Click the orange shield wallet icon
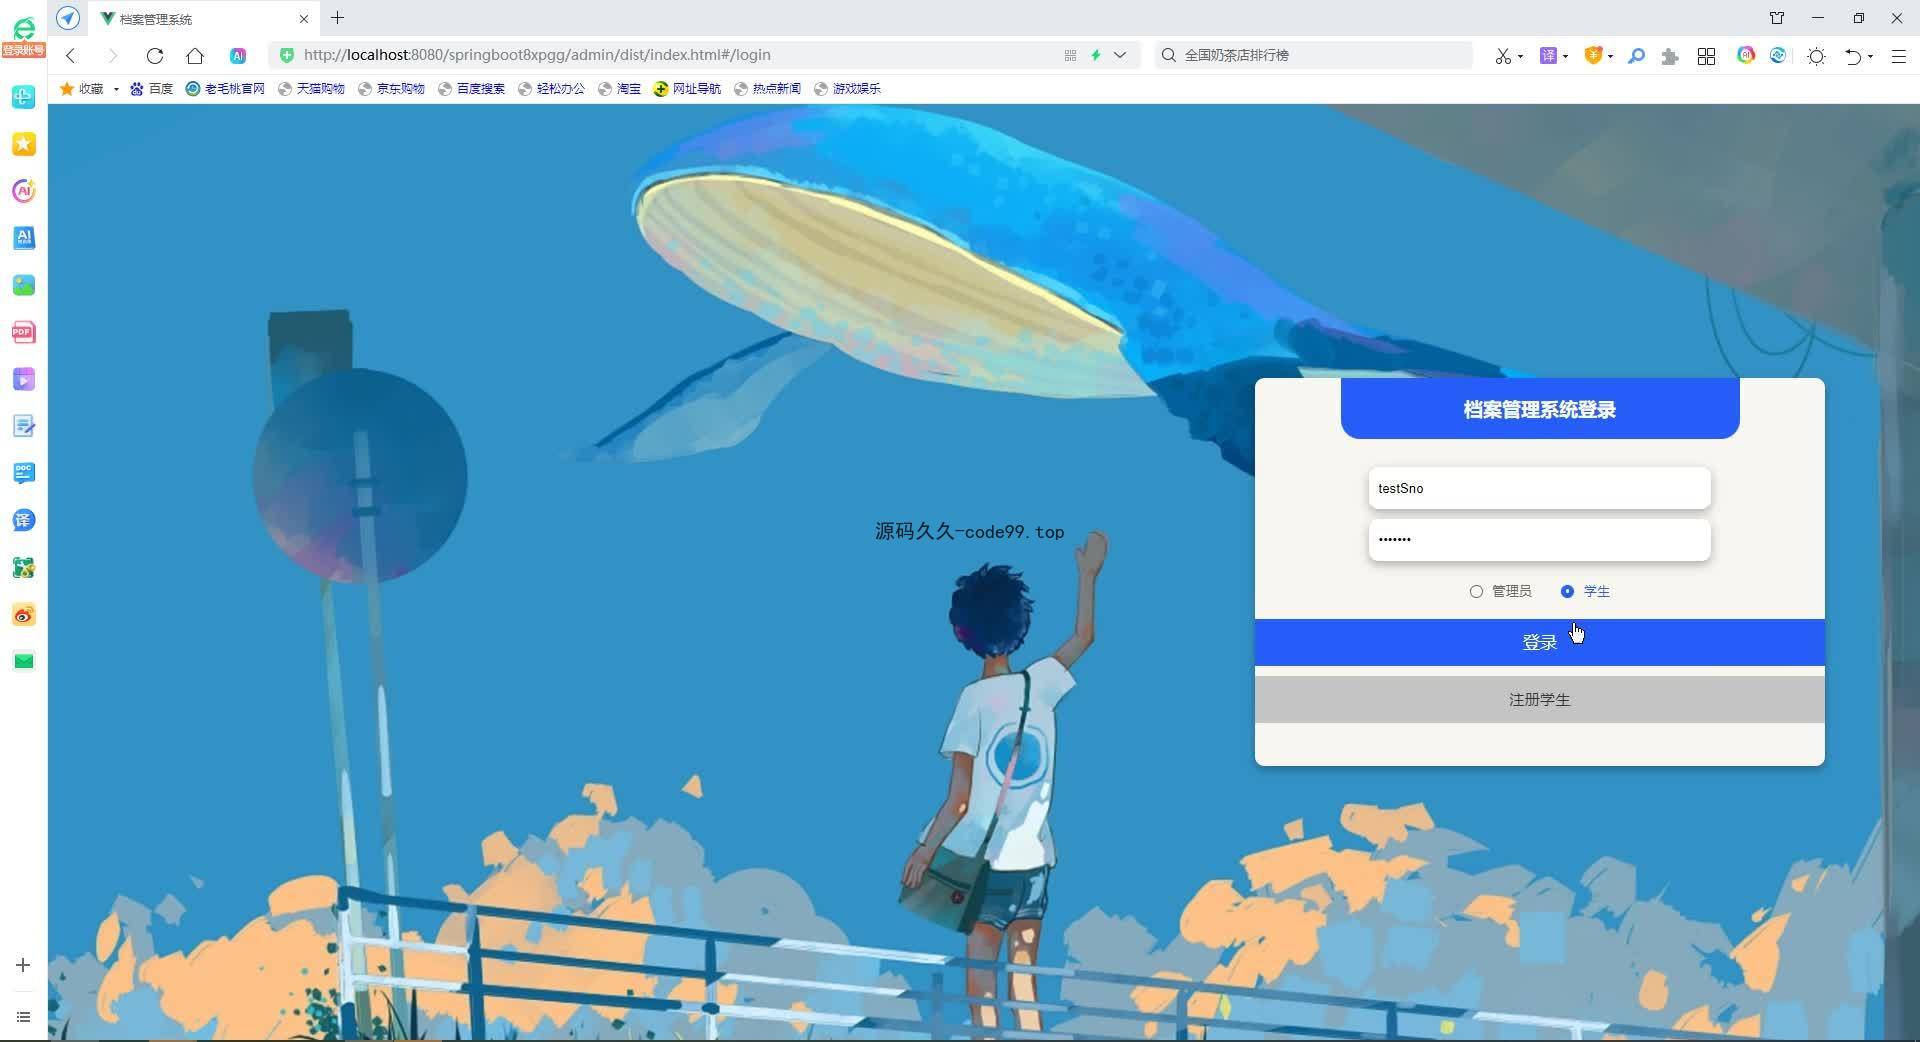This screenshot has height=1042, width=1920. (x=1594, y=56)
